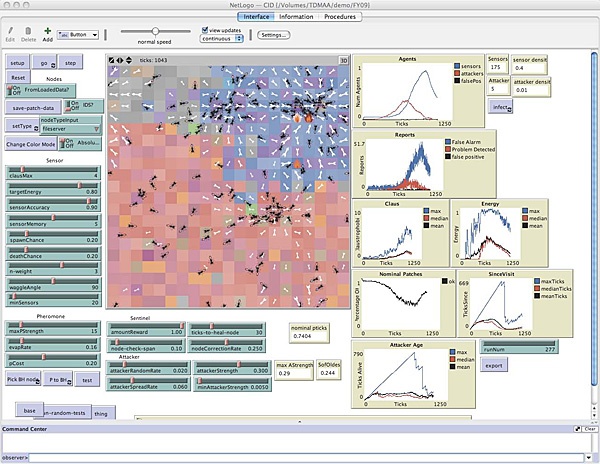Click the export button
Image resolution: width=600 pixels, height=464 pixels.
click(x=493, y=366)
